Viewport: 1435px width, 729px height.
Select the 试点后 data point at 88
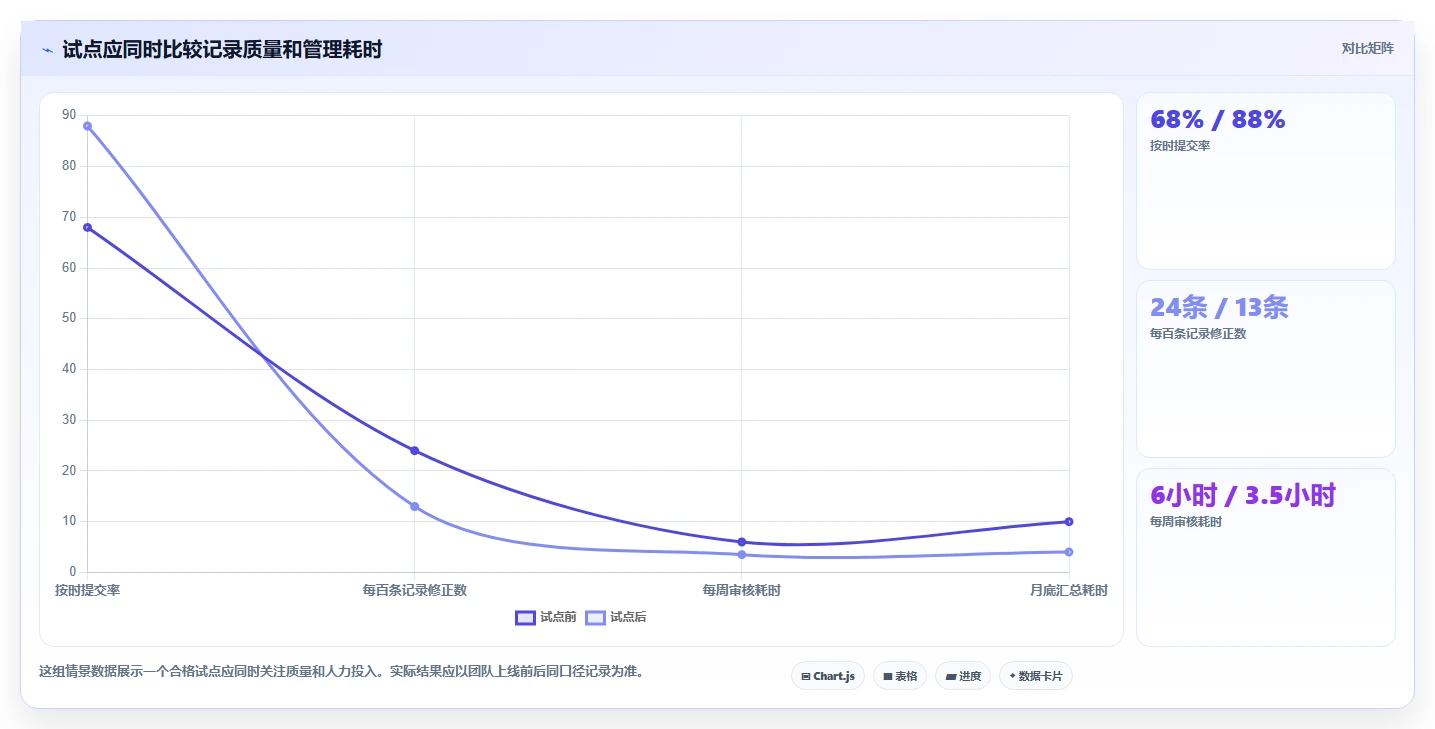point(87,126)
